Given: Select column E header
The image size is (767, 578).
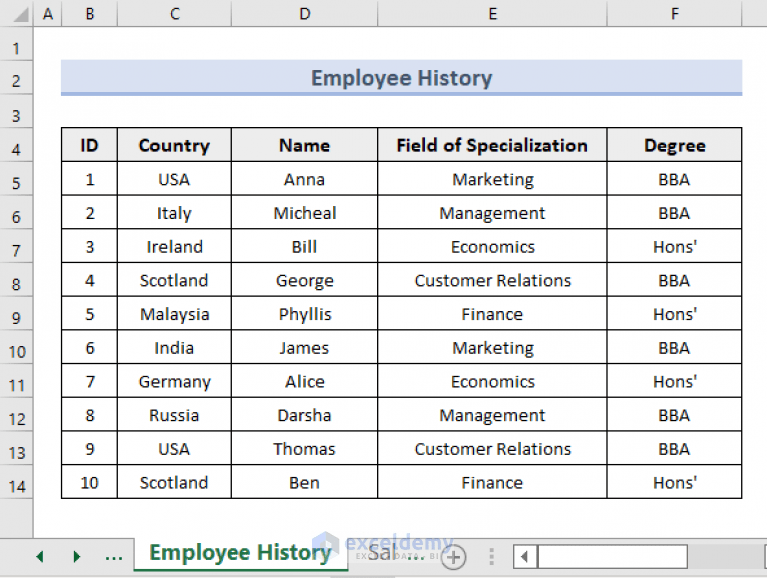Looking at the screenshot, I should 492,14.
